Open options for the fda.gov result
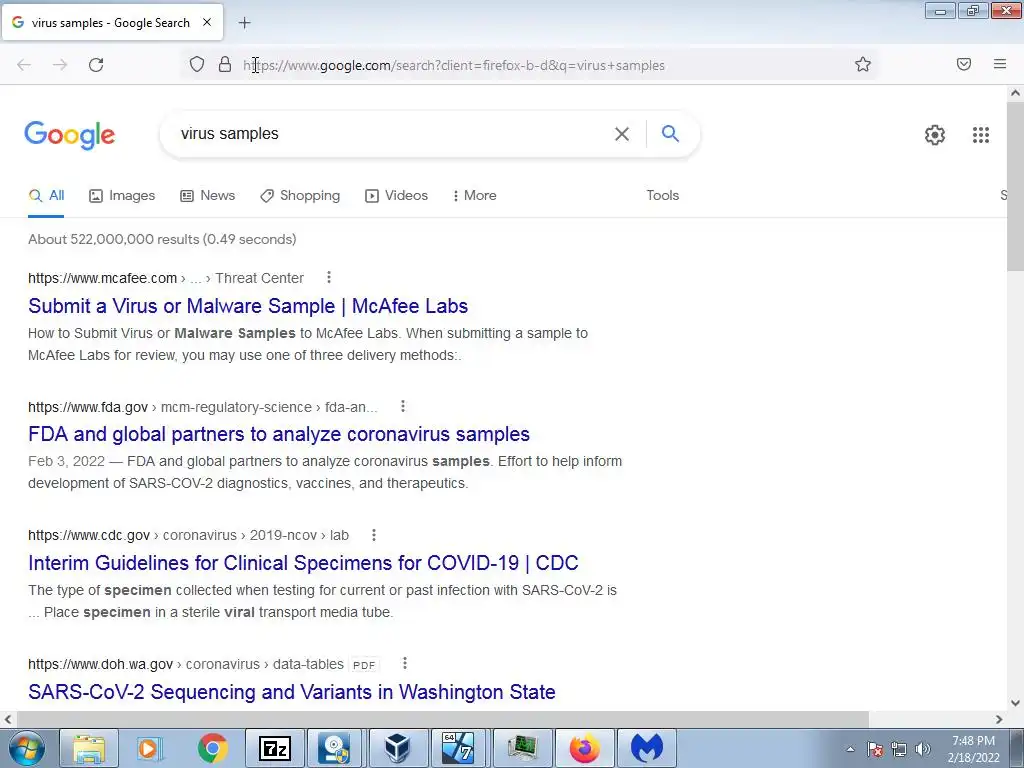Image resolution: width=1024 pixels, height=768 pixels. (x=403, y=406)
